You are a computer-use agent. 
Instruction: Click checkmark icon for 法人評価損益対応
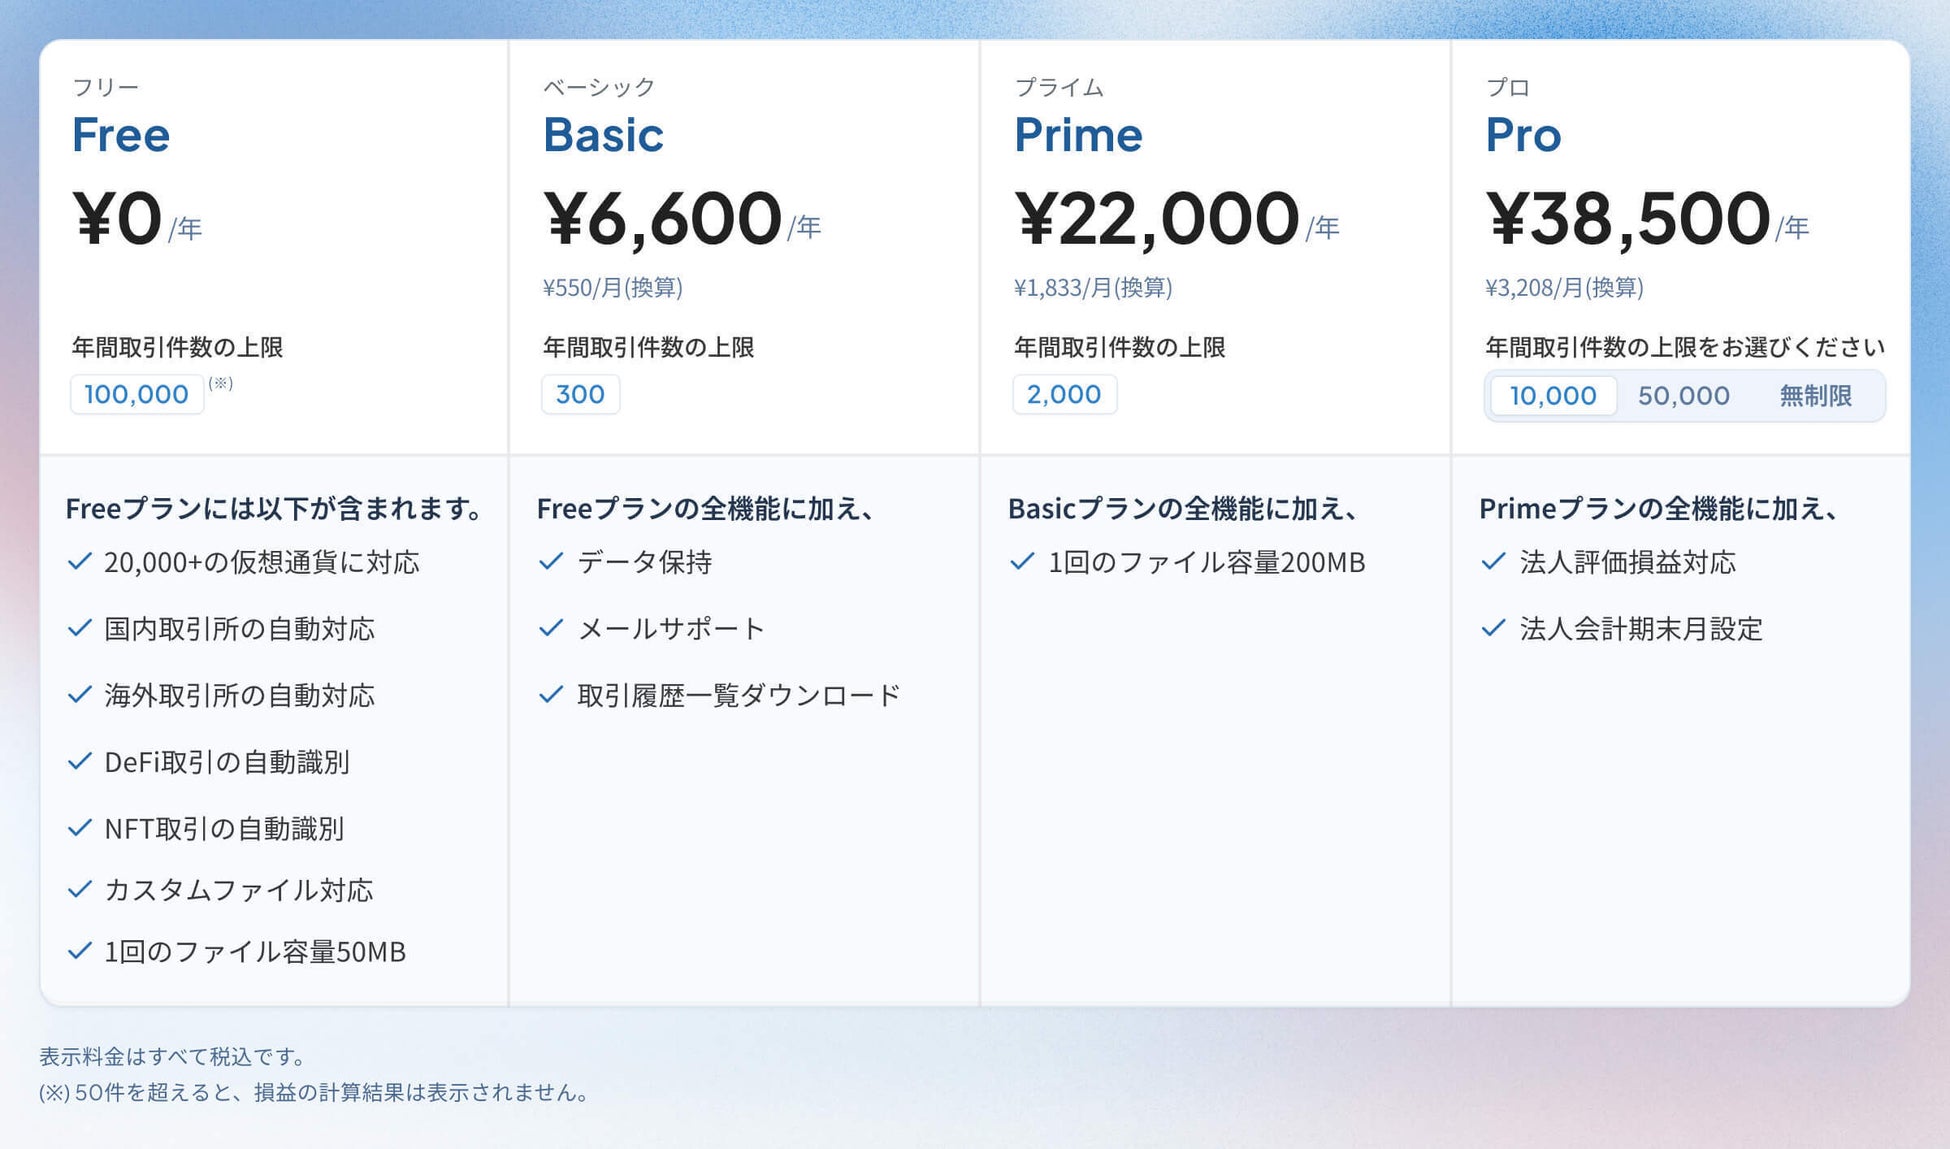1493,562
